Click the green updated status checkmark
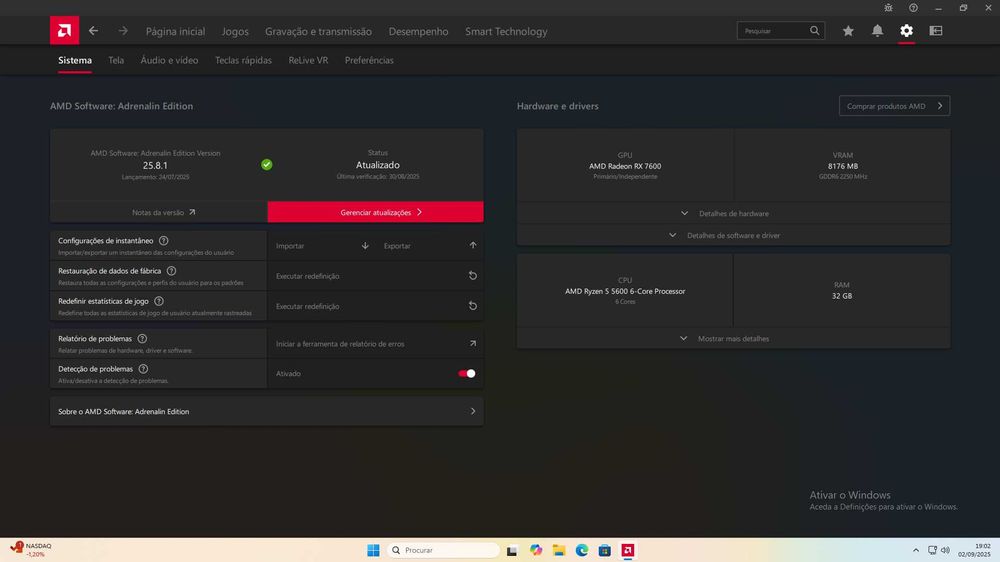This screenshot has height=562, width=1000. tap(267, 165)
